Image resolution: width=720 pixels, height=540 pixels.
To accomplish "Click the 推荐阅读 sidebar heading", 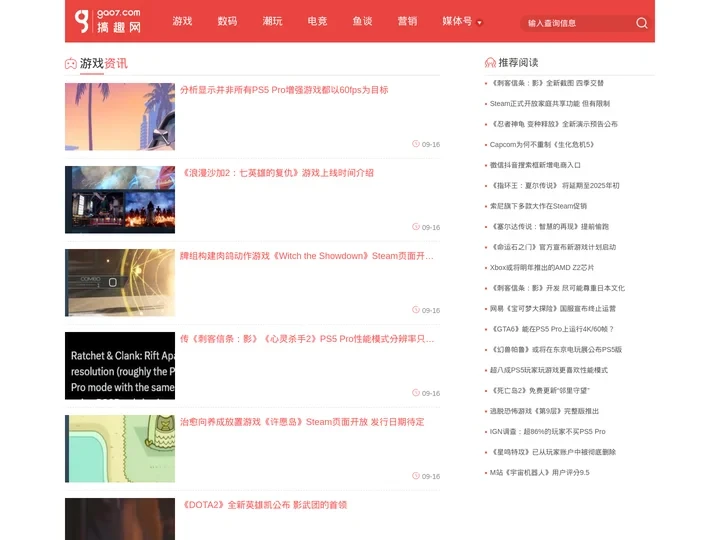I will [x=518, y=62].
